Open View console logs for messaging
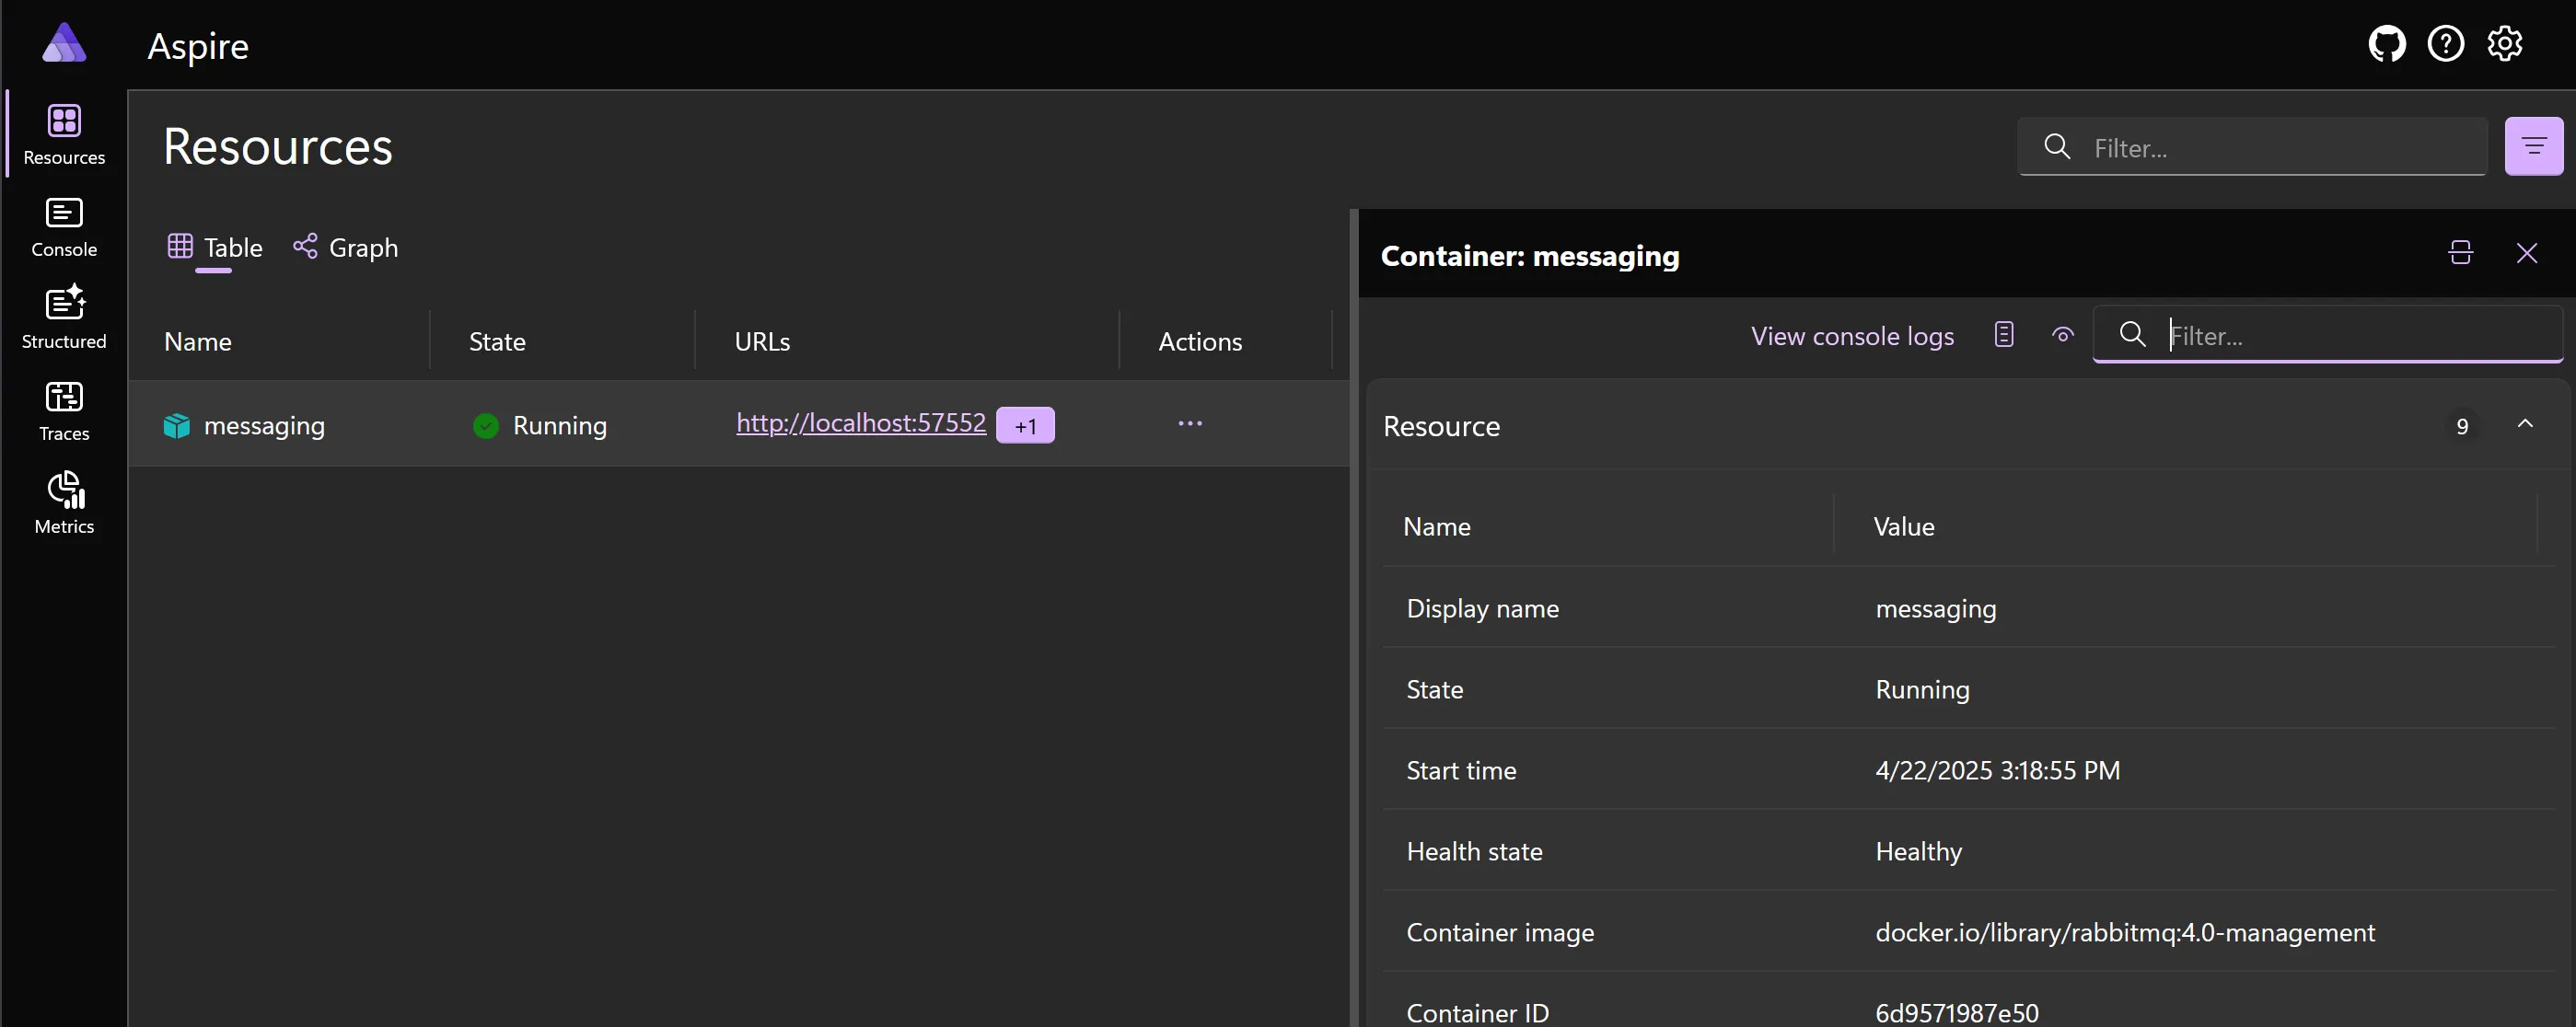 click(1851, 336)
